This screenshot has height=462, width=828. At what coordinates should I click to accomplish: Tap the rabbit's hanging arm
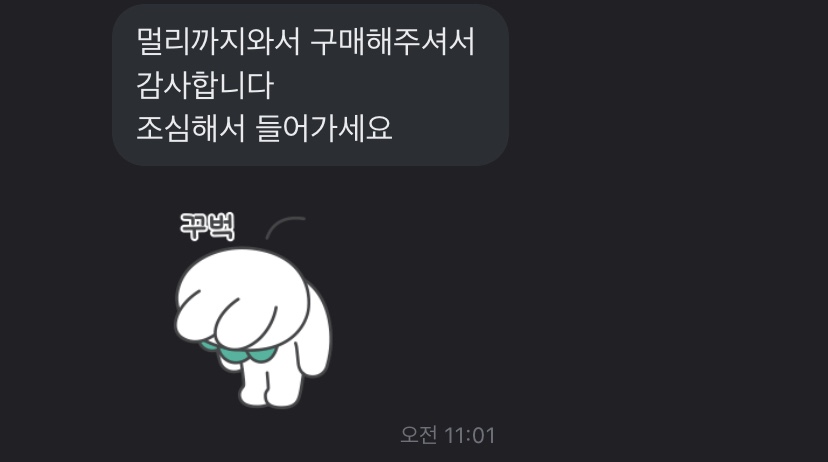[x=313, y=338]
